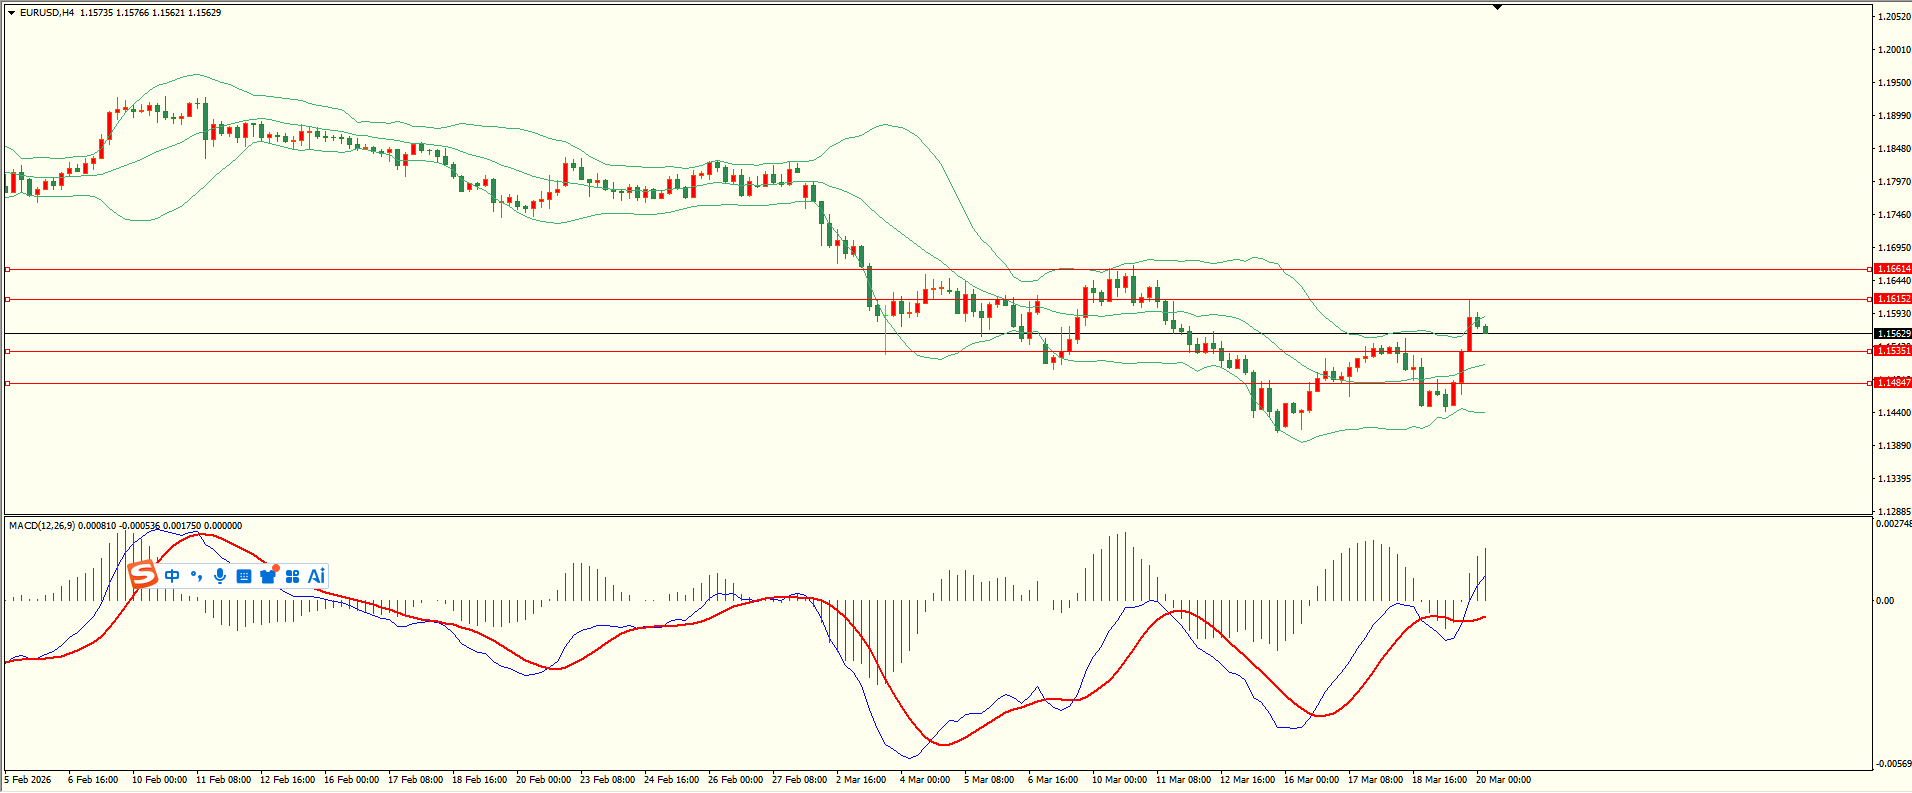Toggle the IME punctuation mode button

click(196, 576)
